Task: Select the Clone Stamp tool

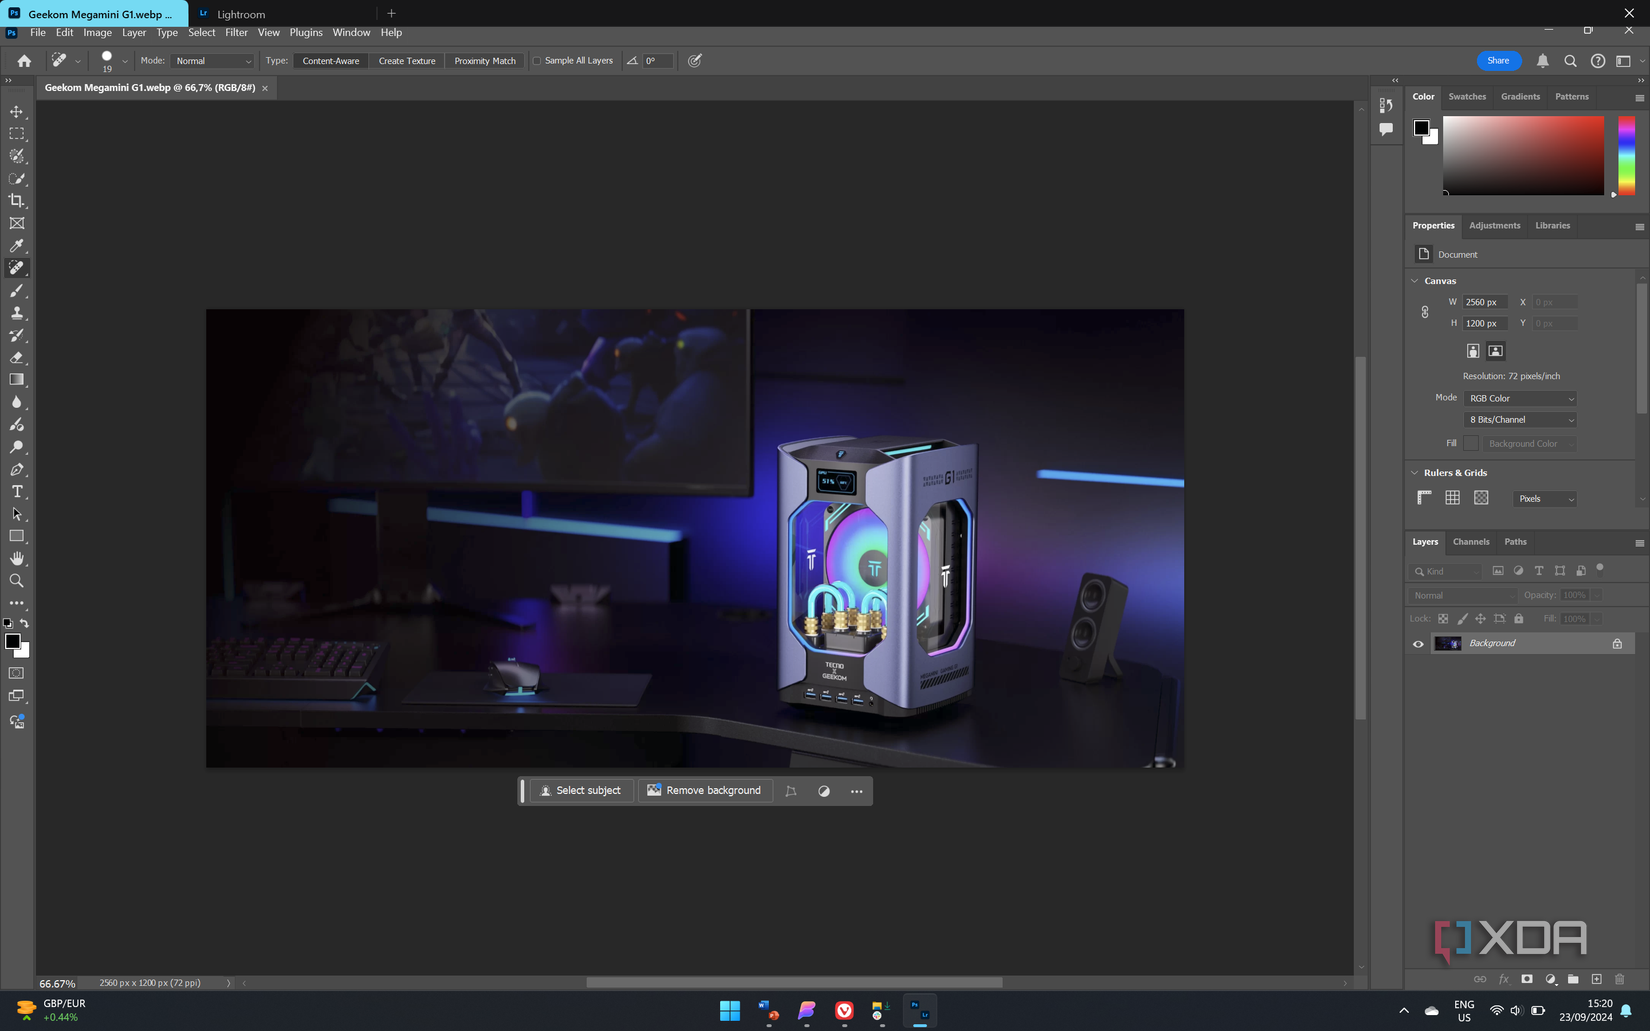Action: coord(17,313)
